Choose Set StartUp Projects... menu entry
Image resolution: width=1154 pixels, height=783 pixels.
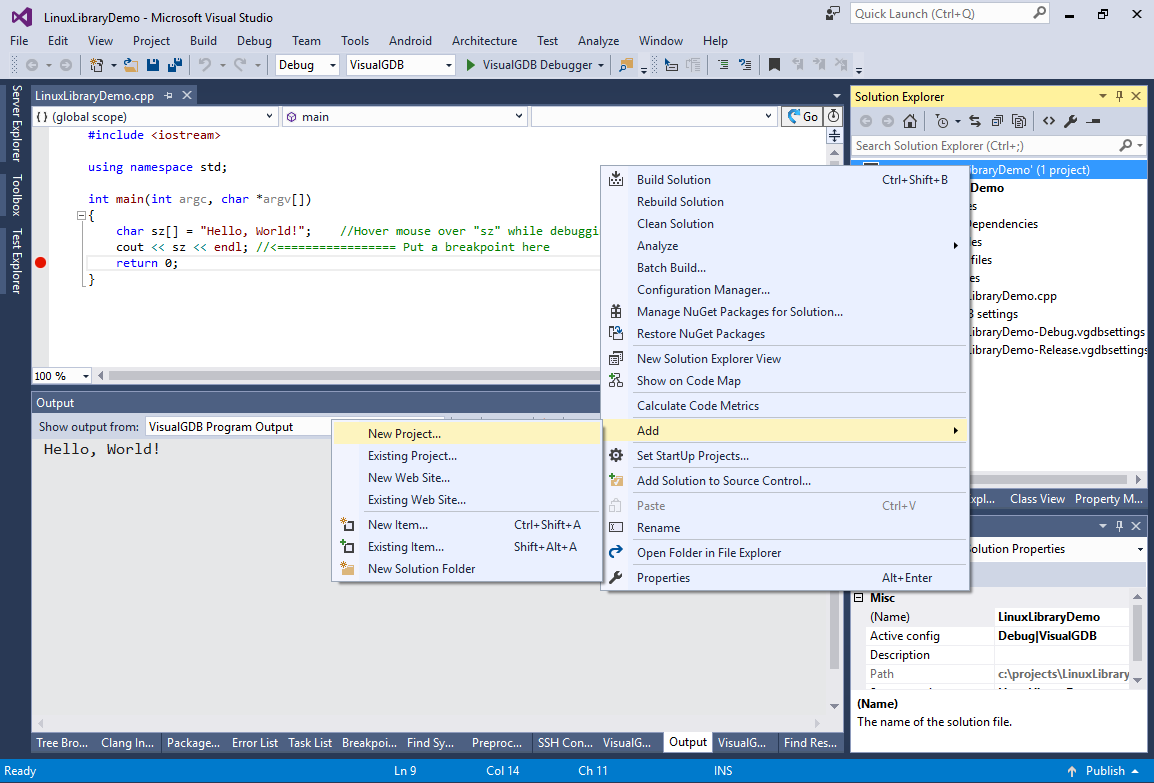[785, 456]
